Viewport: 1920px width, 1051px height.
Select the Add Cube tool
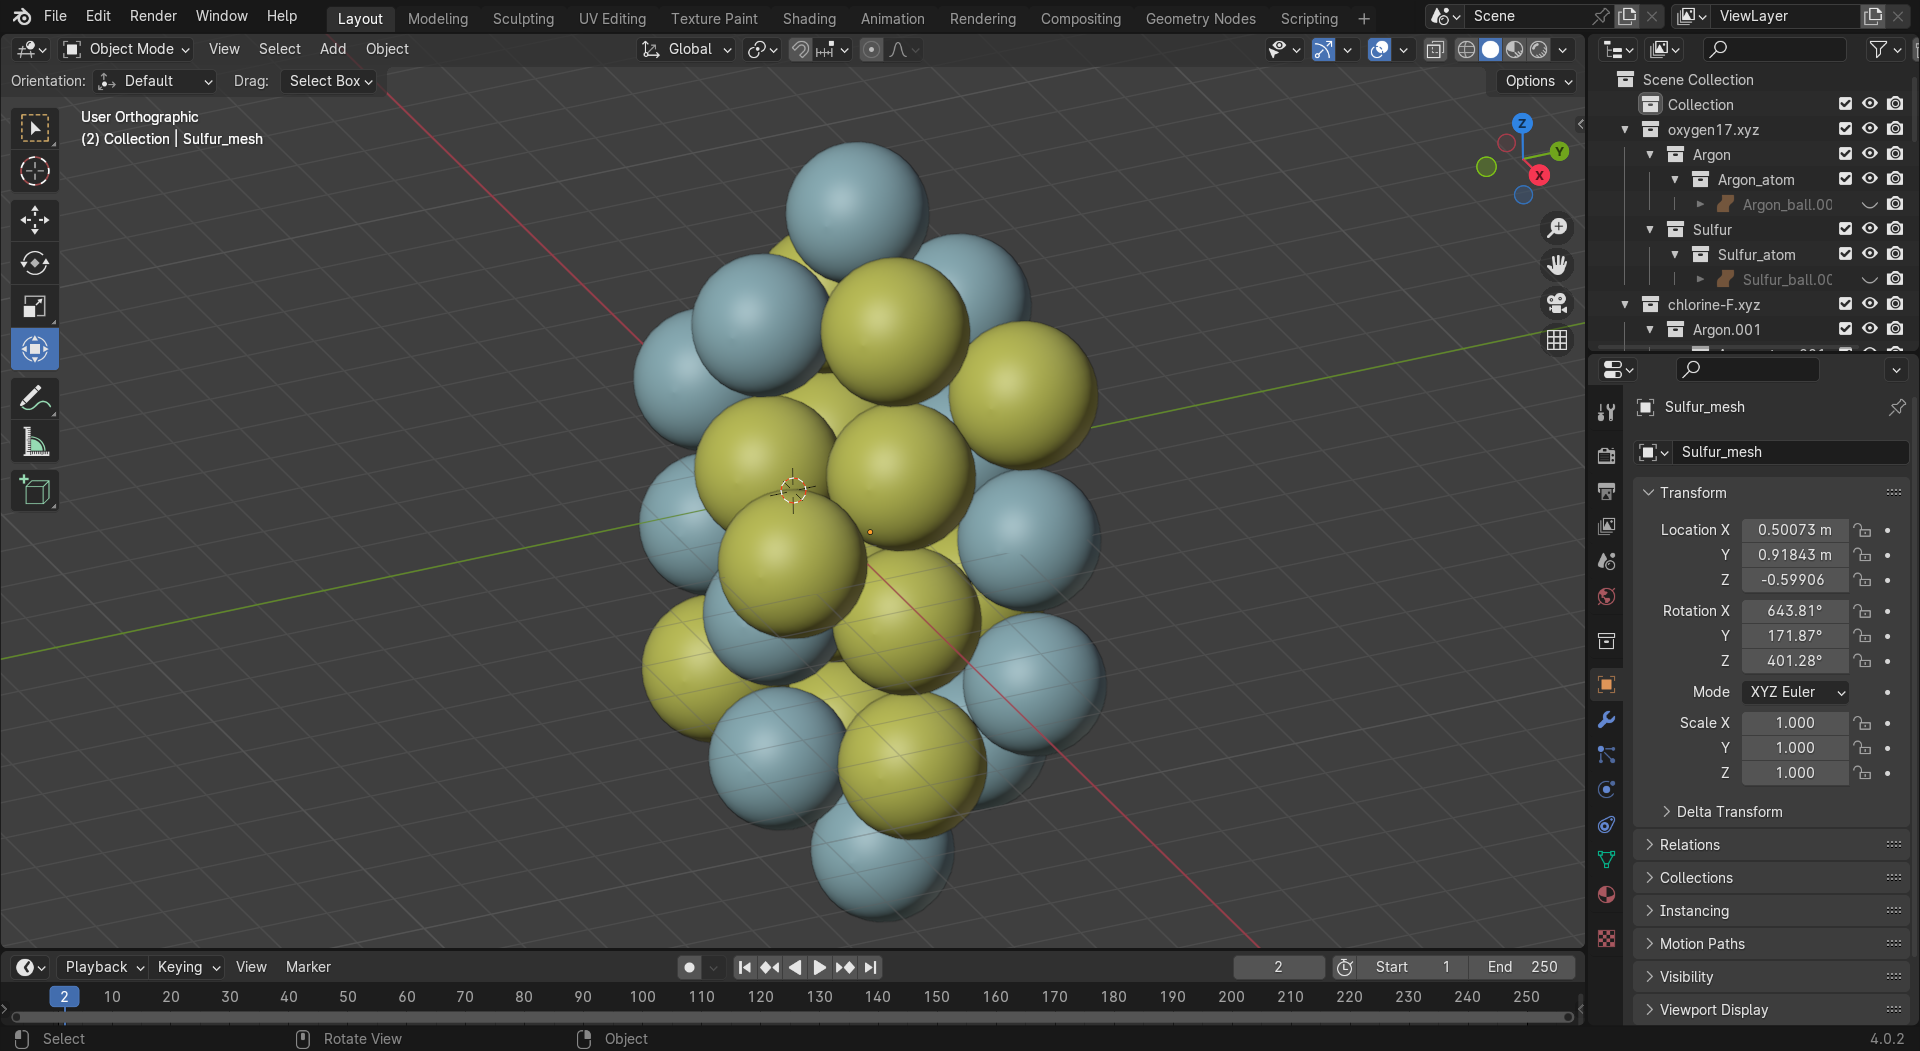coord(35,491)
